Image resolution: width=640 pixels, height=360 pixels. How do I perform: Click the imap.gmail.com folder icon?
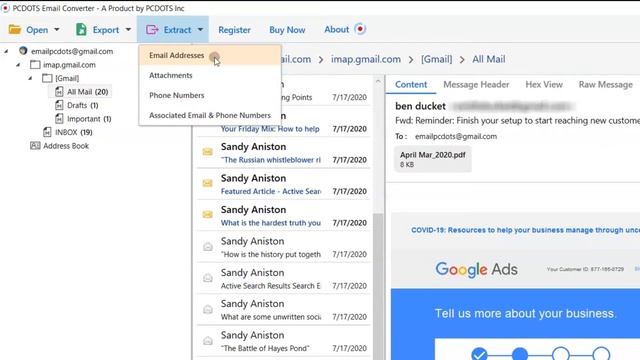(x=35, y=64)
